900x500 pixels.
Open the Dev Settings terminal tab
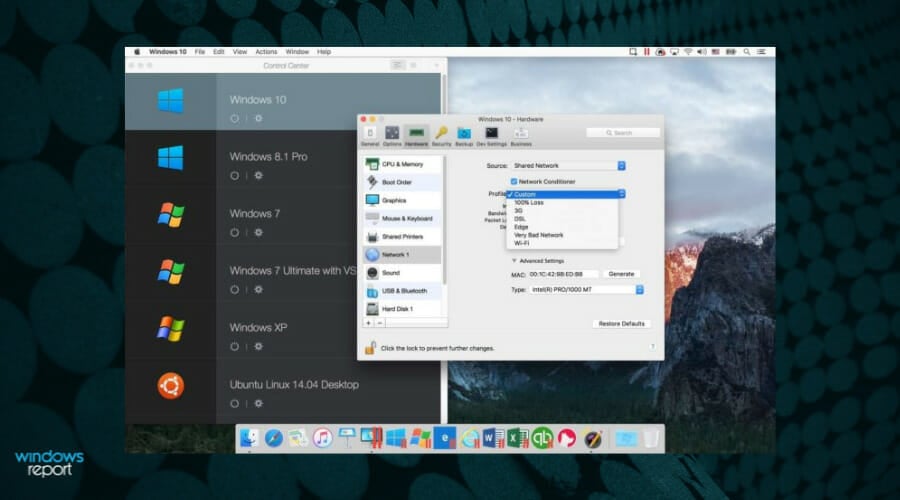point(491,136)
